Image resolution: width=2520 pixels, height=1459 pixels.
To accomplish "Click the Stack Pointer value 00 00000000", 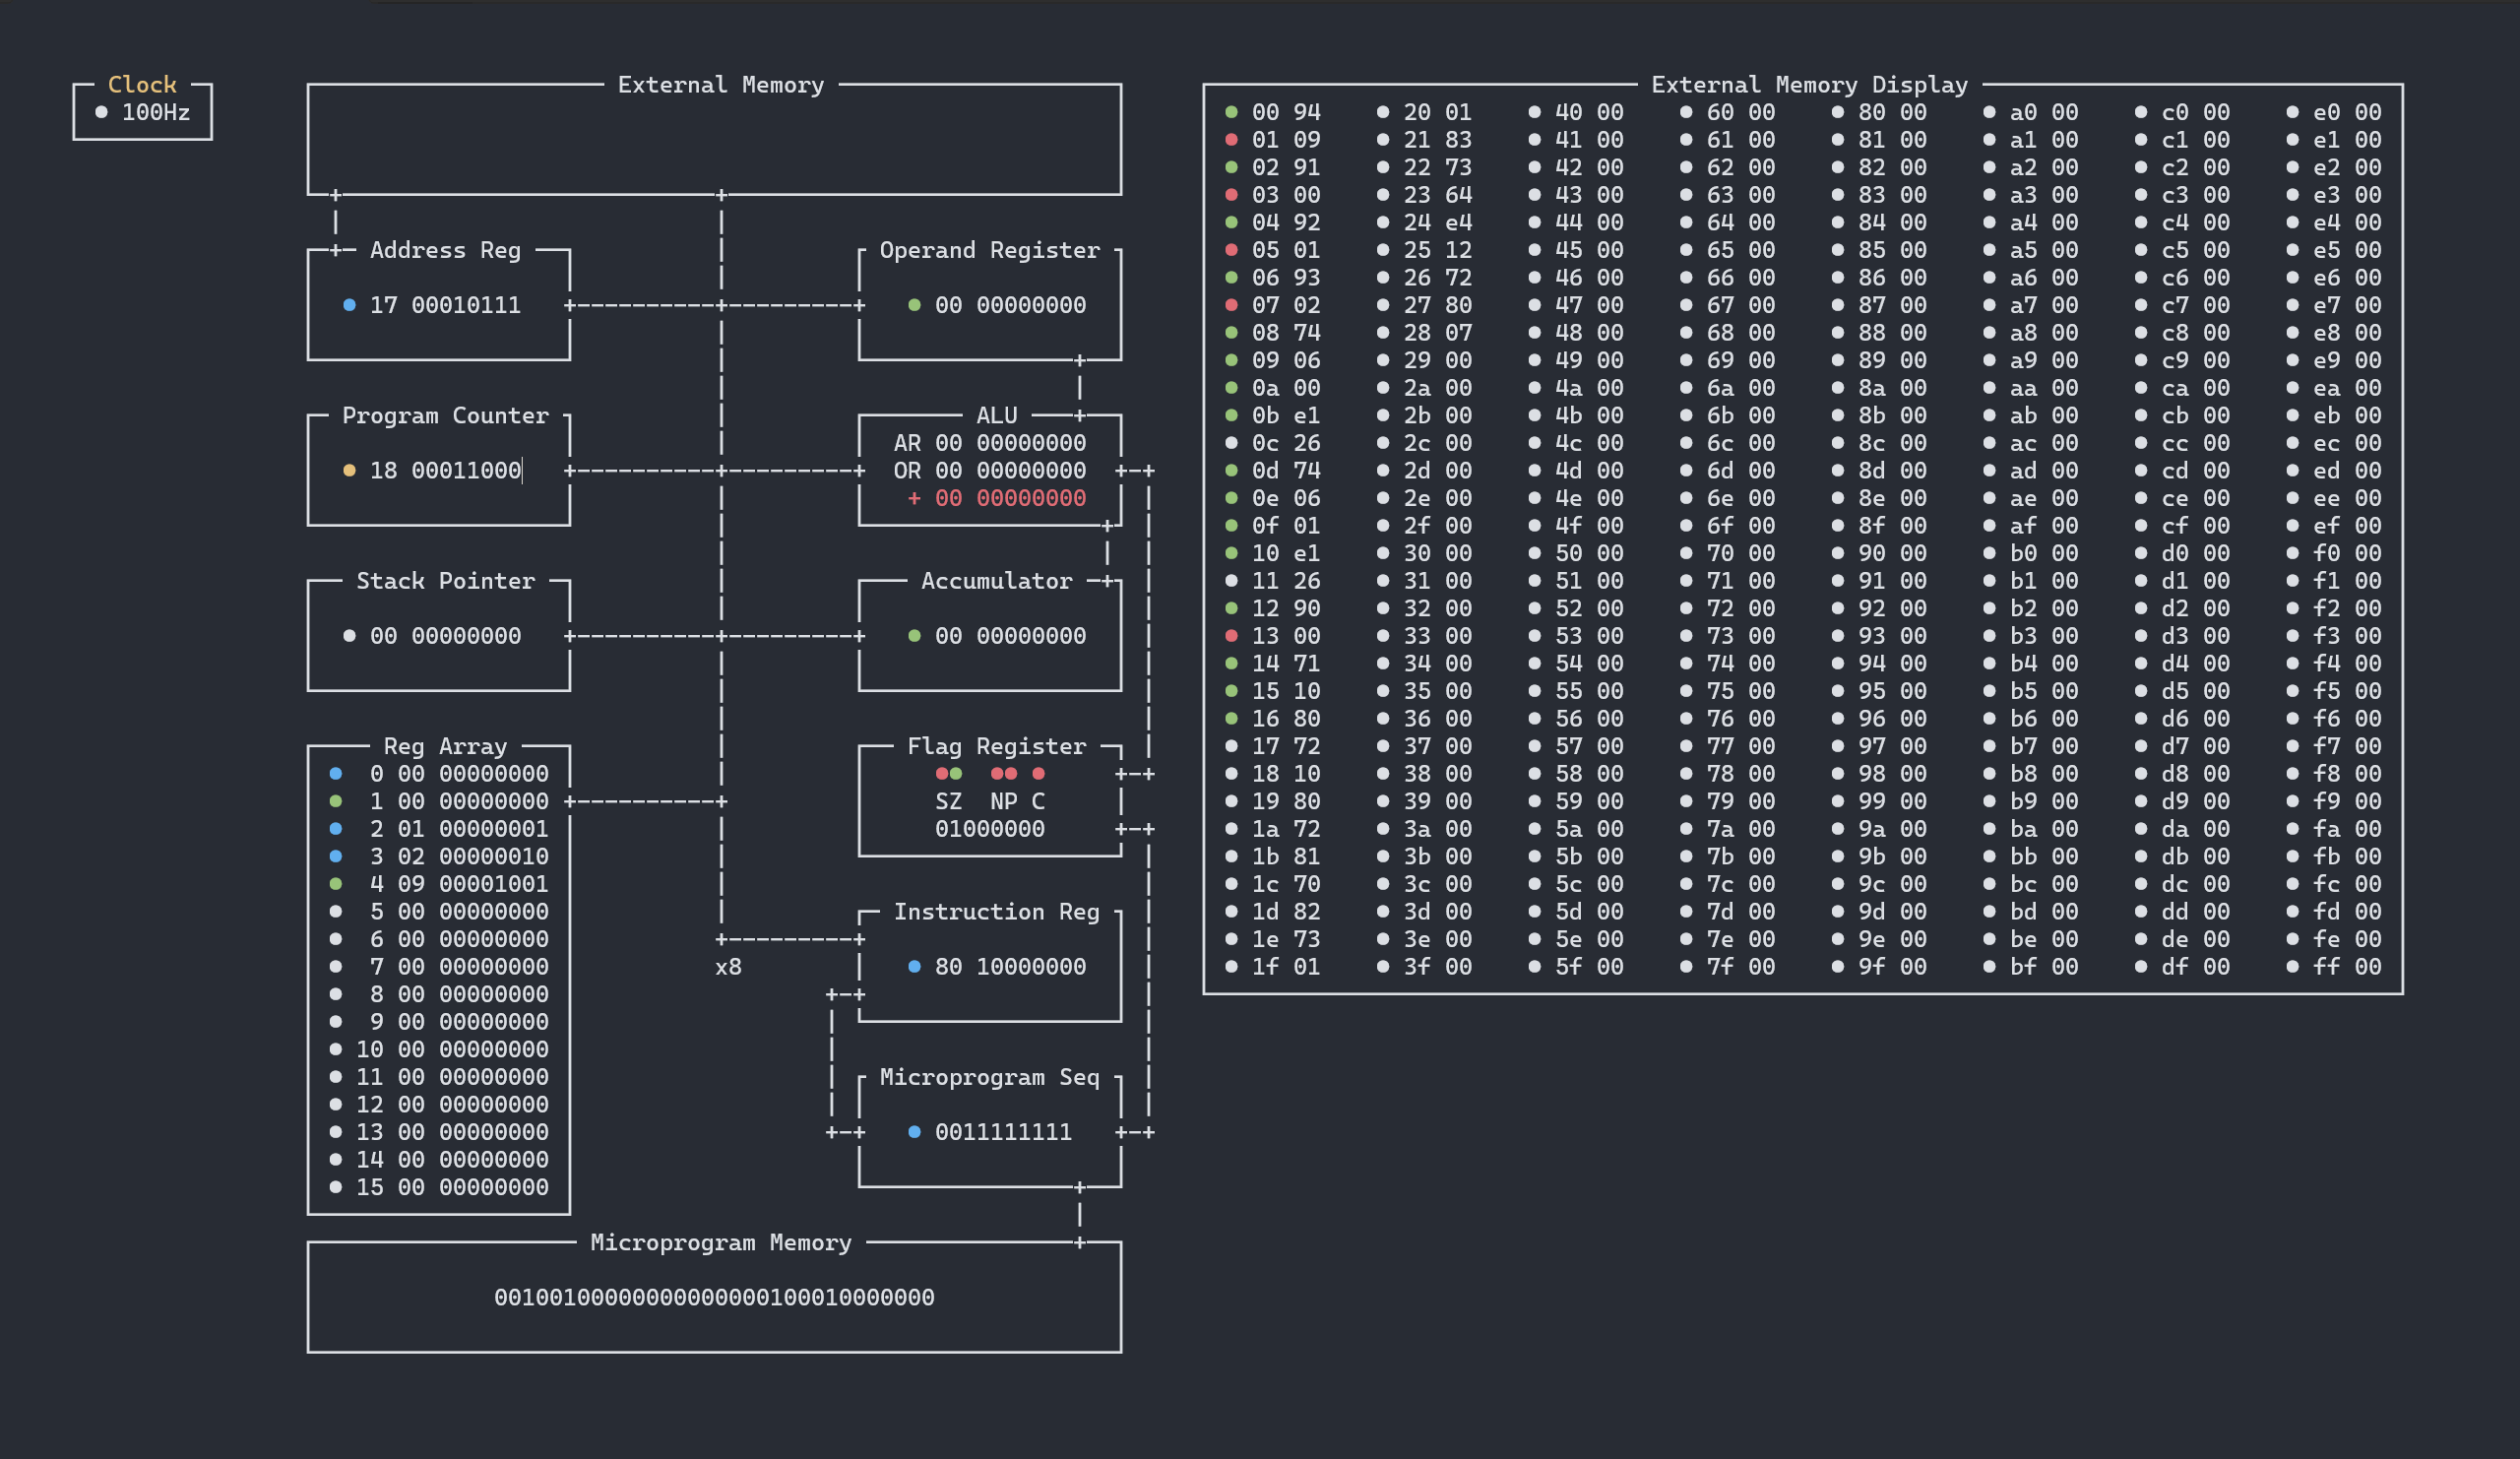I will coord(446,636).
